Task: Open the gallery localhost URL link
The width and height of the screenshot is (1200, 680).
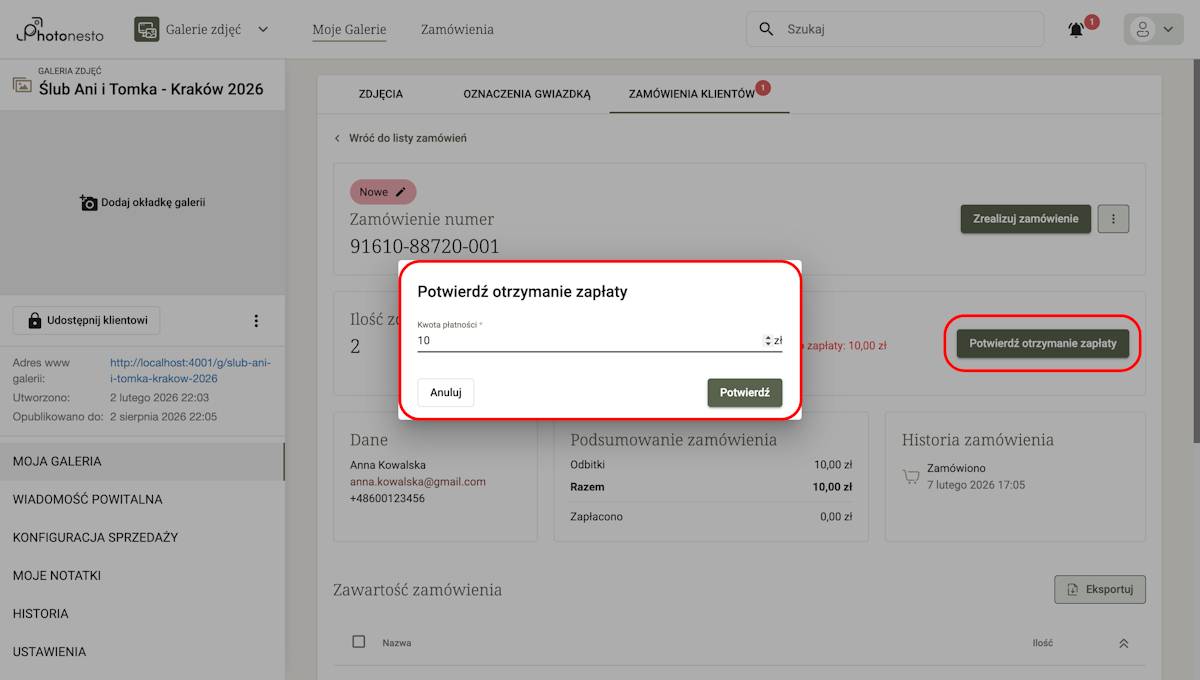Action: point(190,371)
